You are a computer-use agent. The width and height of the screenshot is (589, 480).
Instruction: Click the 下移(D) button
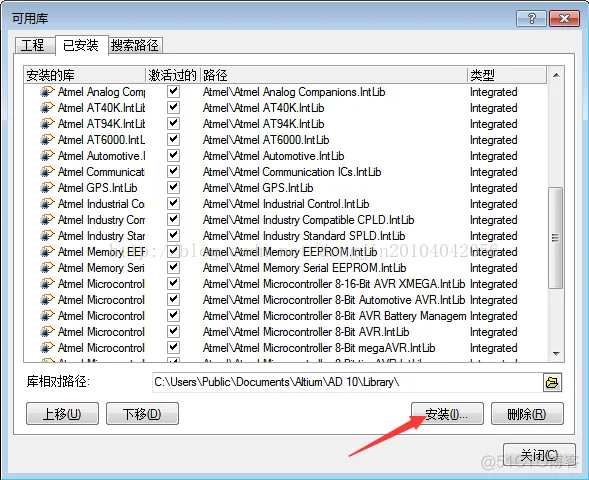point(142,414)
